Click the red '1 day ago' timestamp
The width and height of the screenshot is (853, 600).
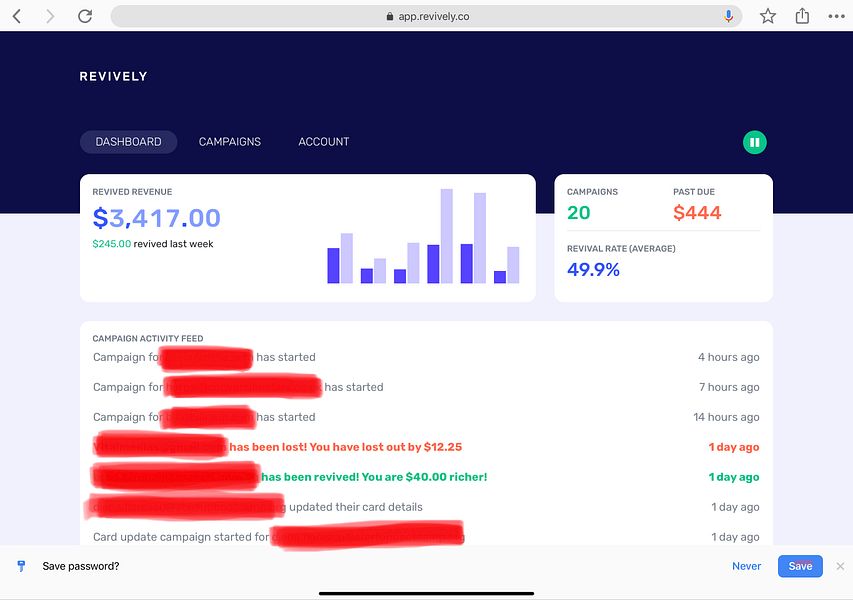coord(734,447)
